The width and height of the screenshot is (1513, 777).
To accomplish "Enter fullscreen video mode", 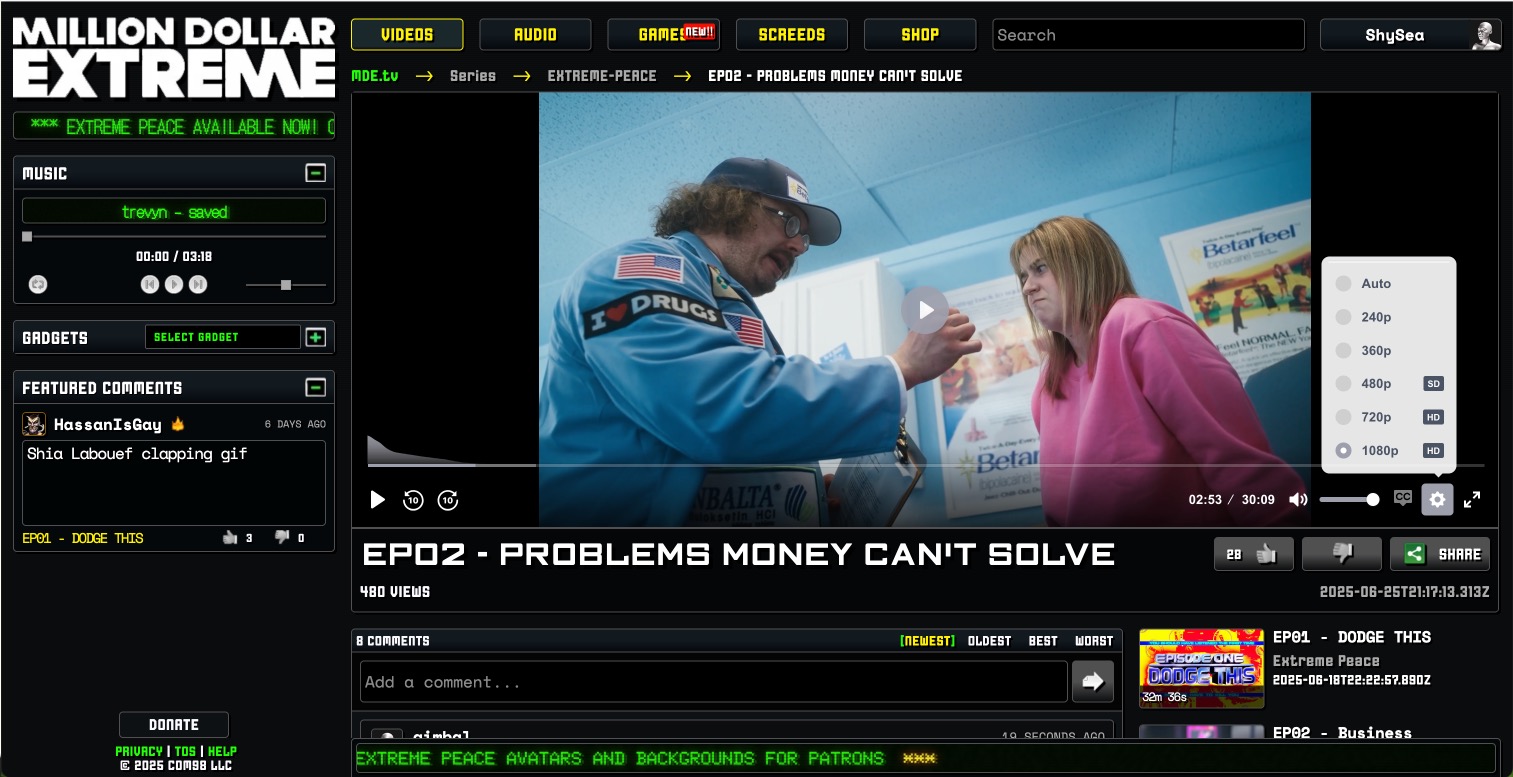I will (x=1472, y=499).
